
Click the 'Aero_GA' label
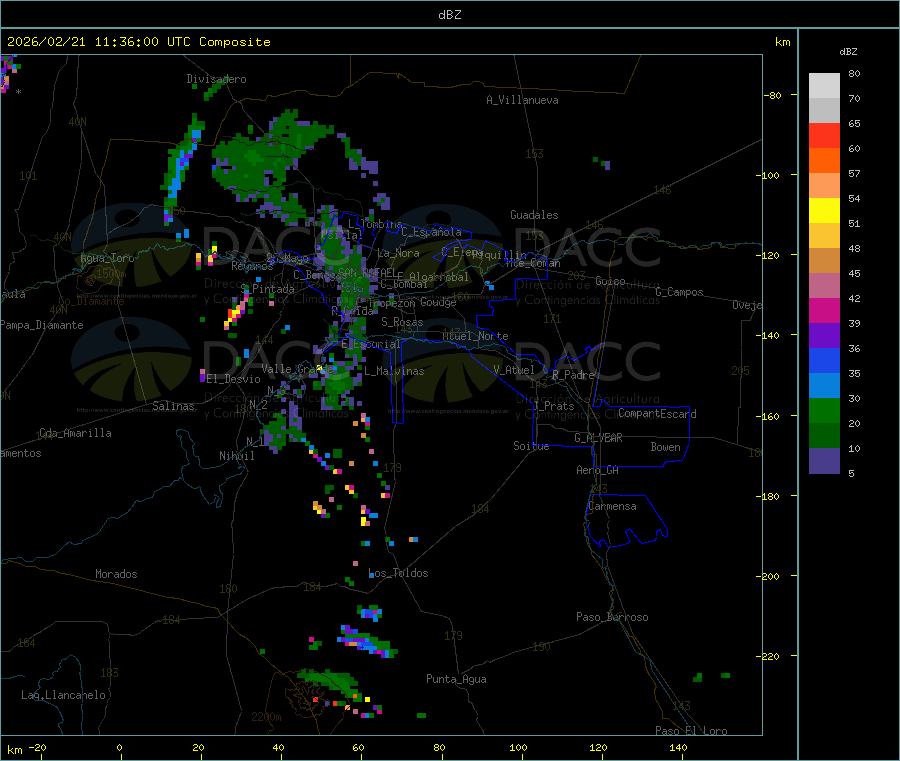[597, 470]
